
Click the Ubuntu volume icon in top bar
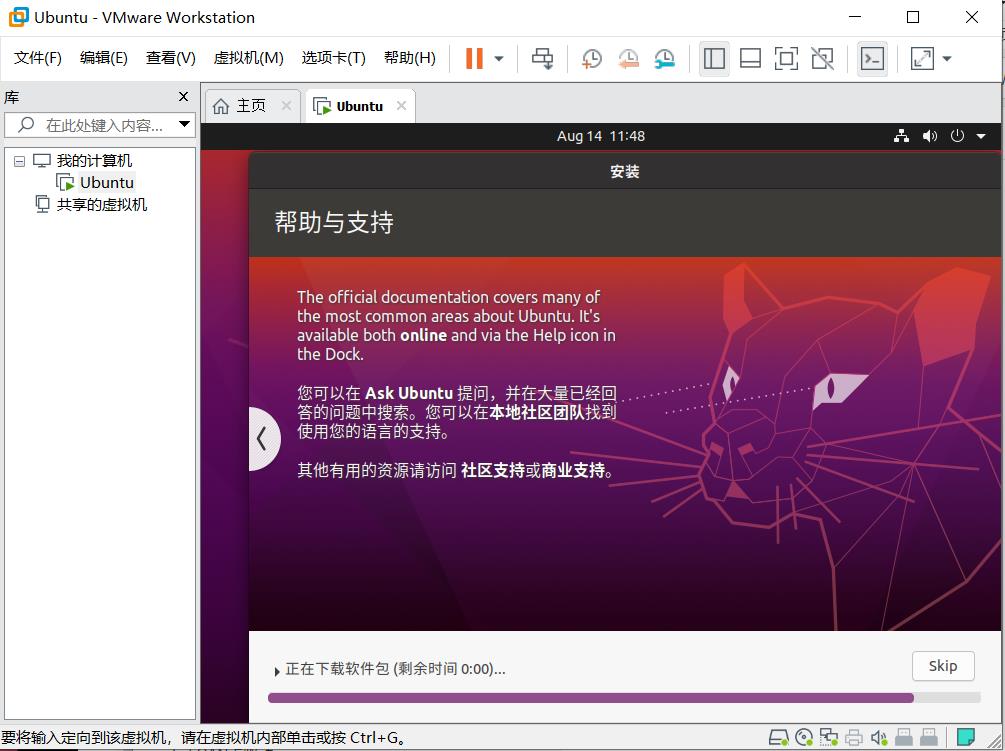(929, 136)
